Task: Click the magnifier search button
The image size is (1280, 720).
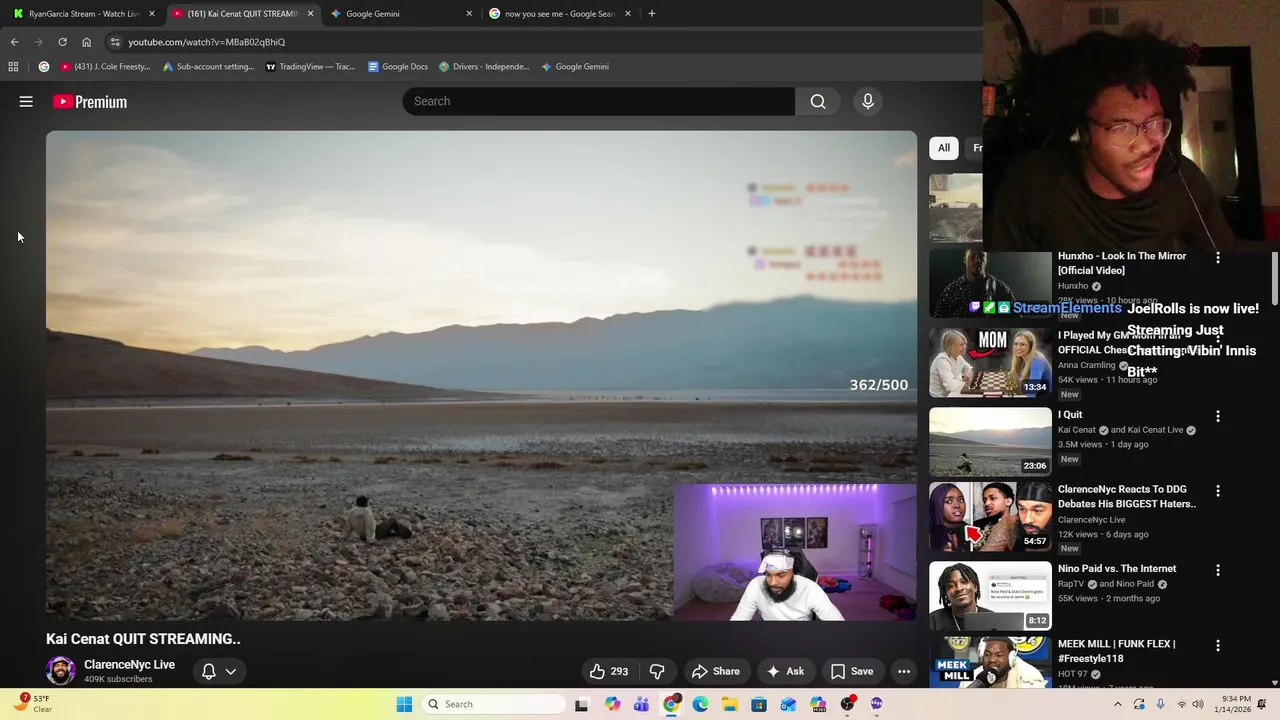Action: 818,101
